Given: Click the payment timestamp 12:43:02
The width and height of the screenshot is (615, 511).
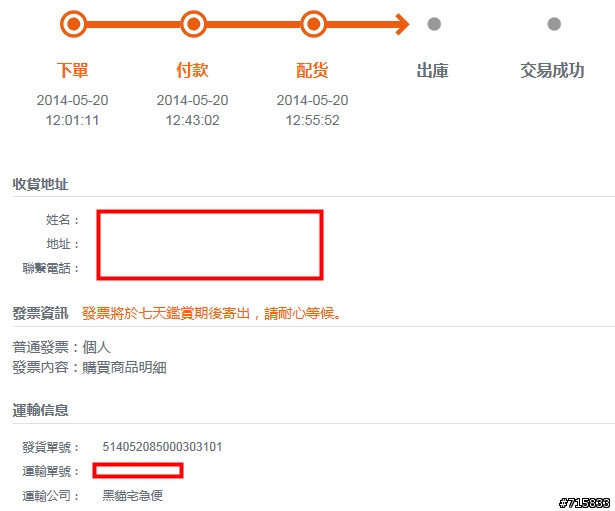Looking at the screenshot, I should pyautogui.click(x=193, y=120).
